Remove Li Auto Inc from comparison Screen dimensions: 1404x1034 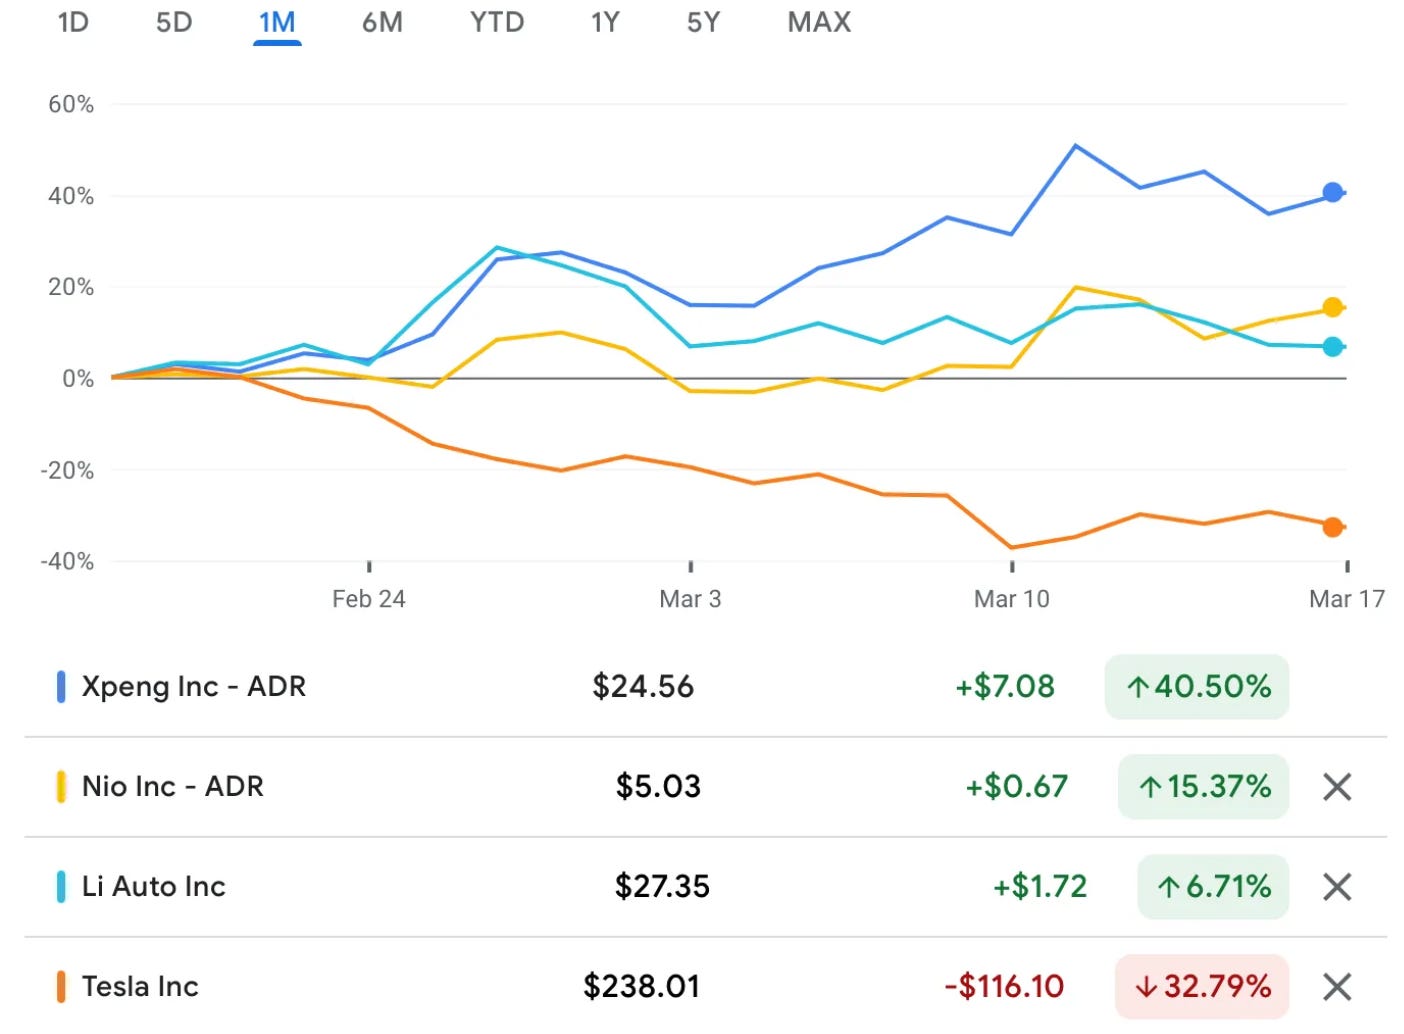[1337, 887]
